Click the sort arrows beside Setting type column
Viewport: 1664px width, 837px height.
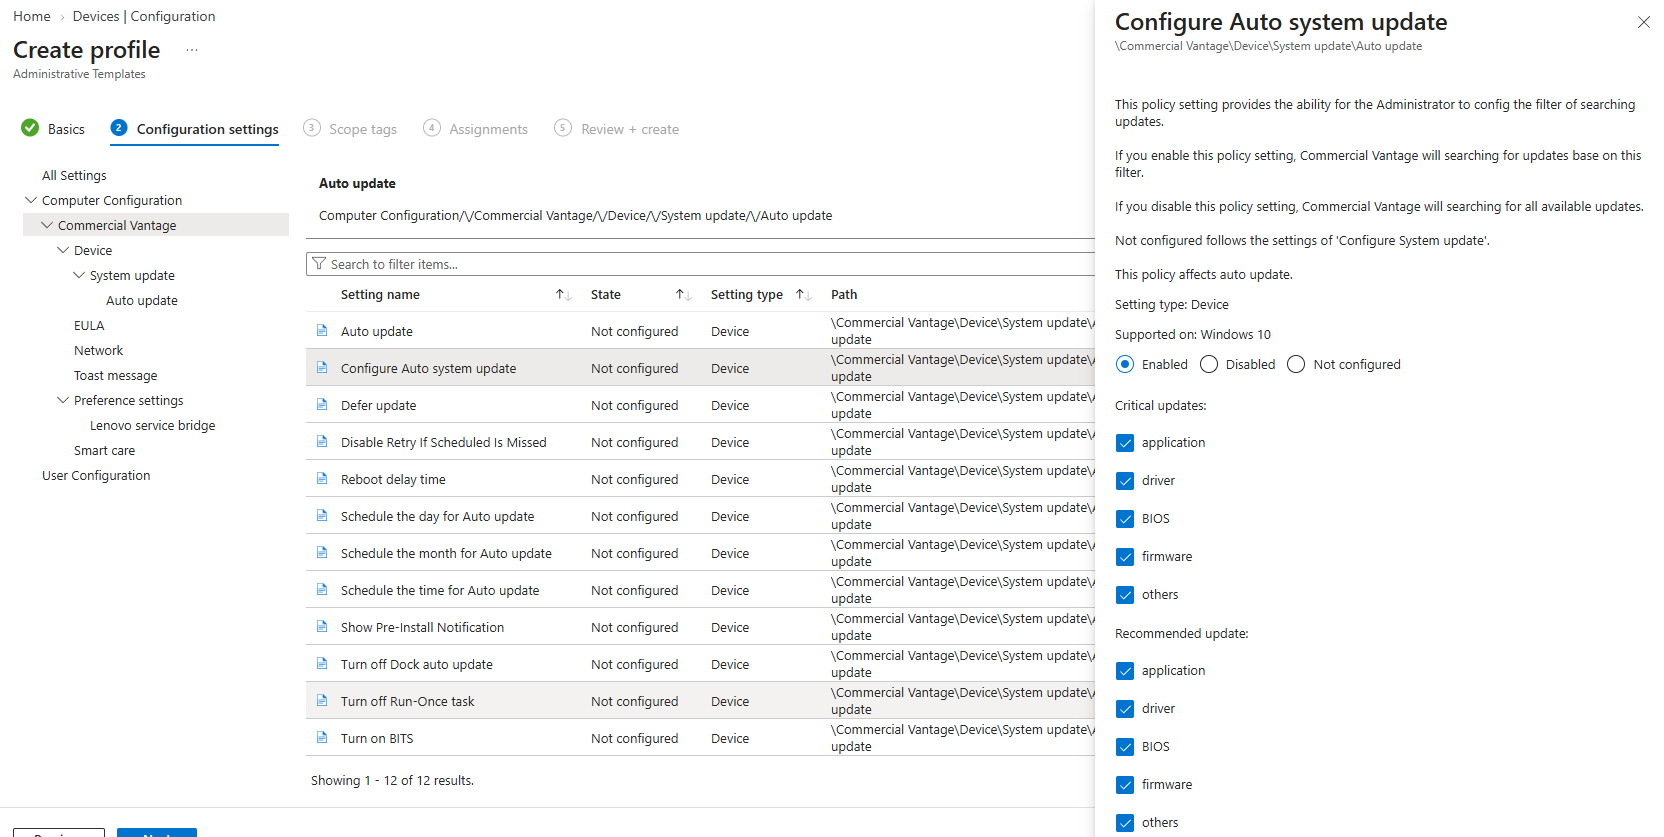click(x=804, y=295)
